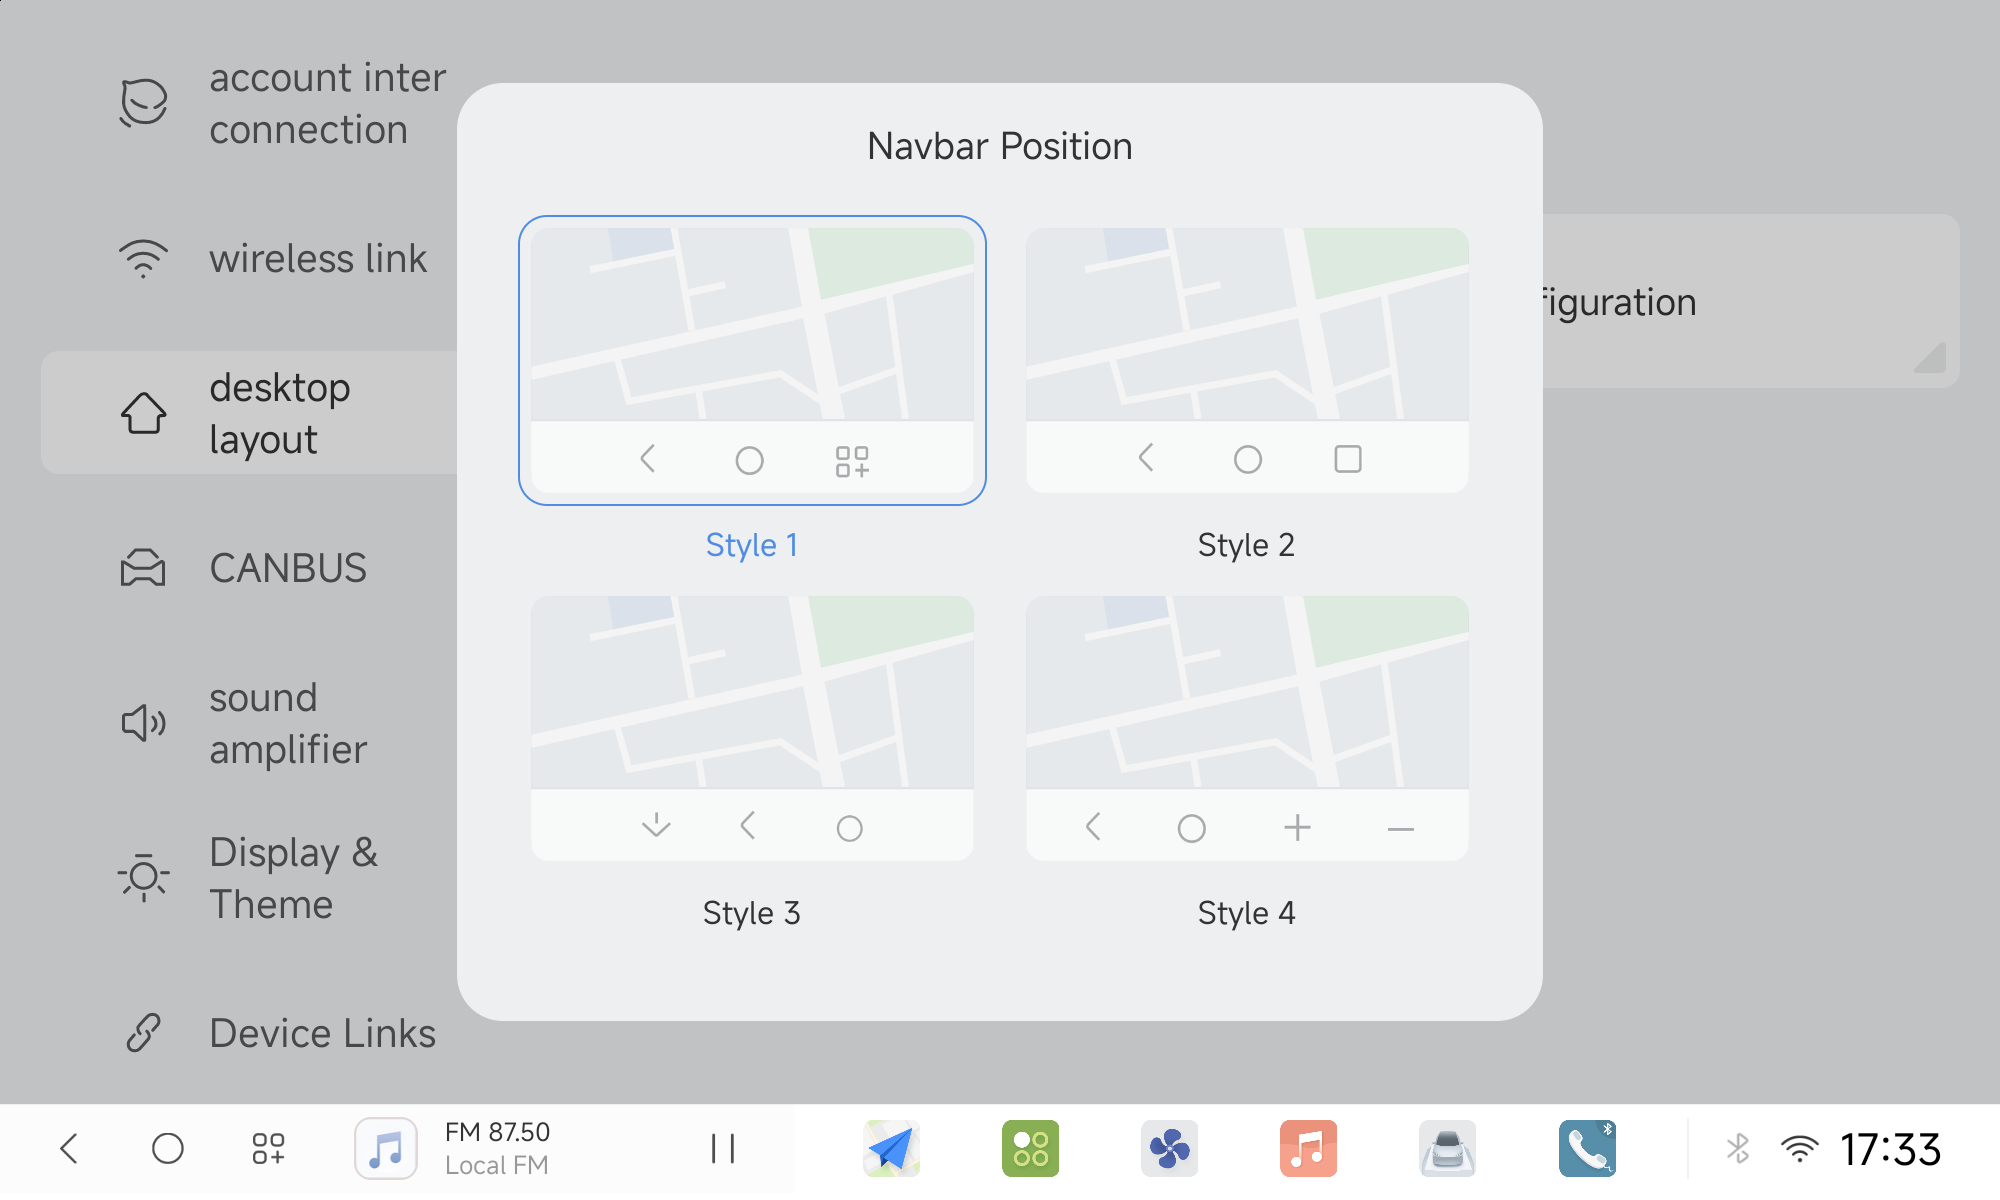The image size is (2000, 1200).
Task: Launch the green four-circles app
Action: (x=1030, y=1148)
